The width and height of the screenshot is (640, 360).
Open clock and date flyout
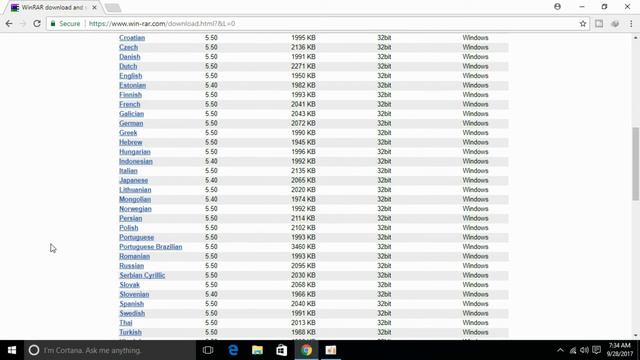point(620,350)
